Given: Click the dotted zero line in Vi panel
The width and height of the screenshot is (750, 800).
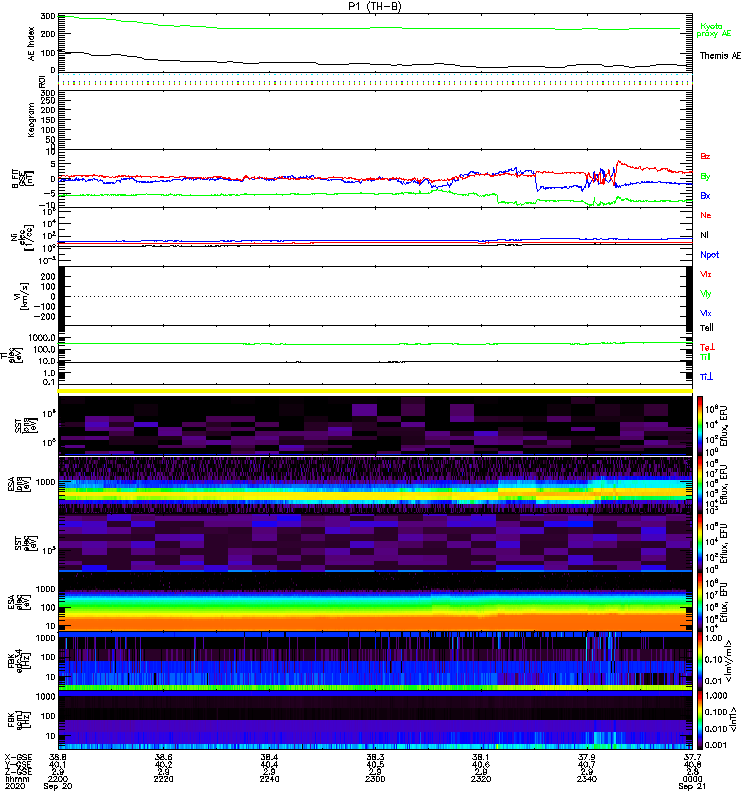Looking at the screenshot, I should (375, 296).
